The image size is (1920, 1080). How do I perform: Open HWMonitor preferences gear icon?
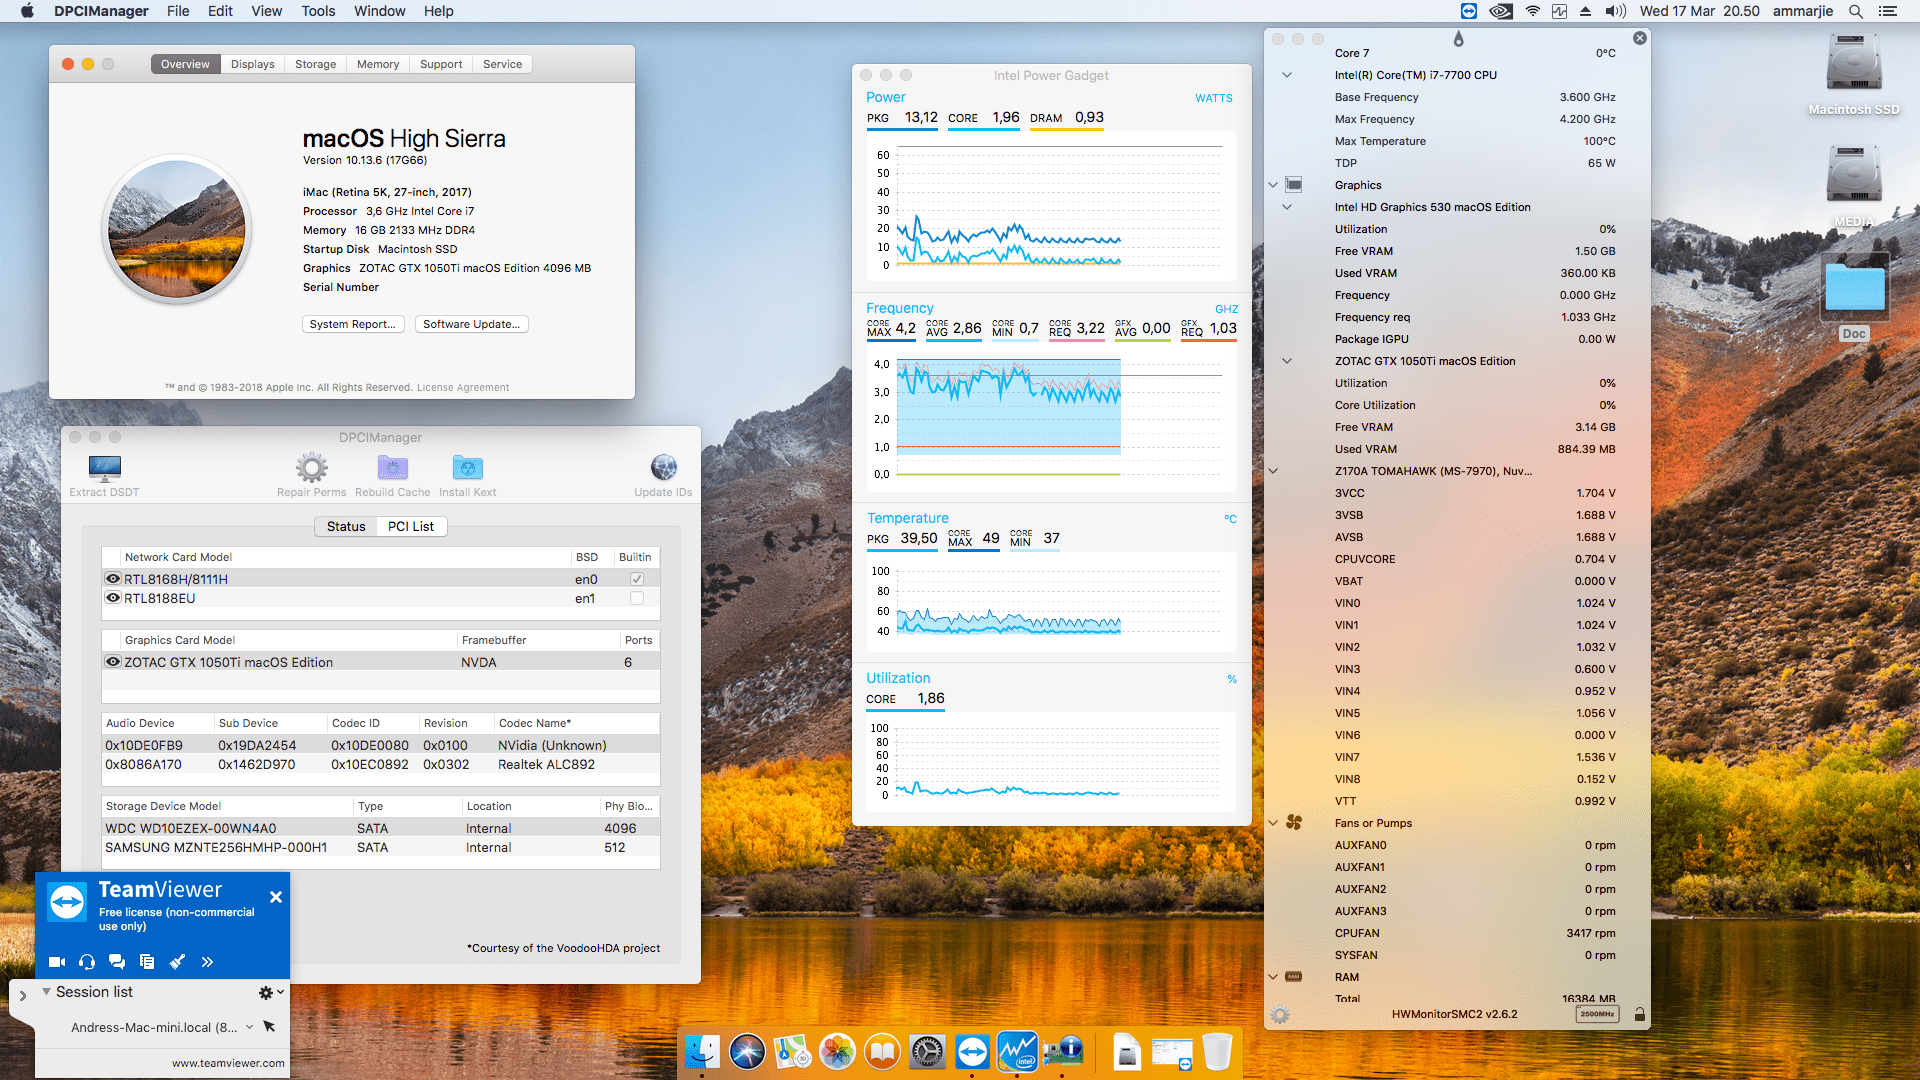(x=1279, y=1014)
